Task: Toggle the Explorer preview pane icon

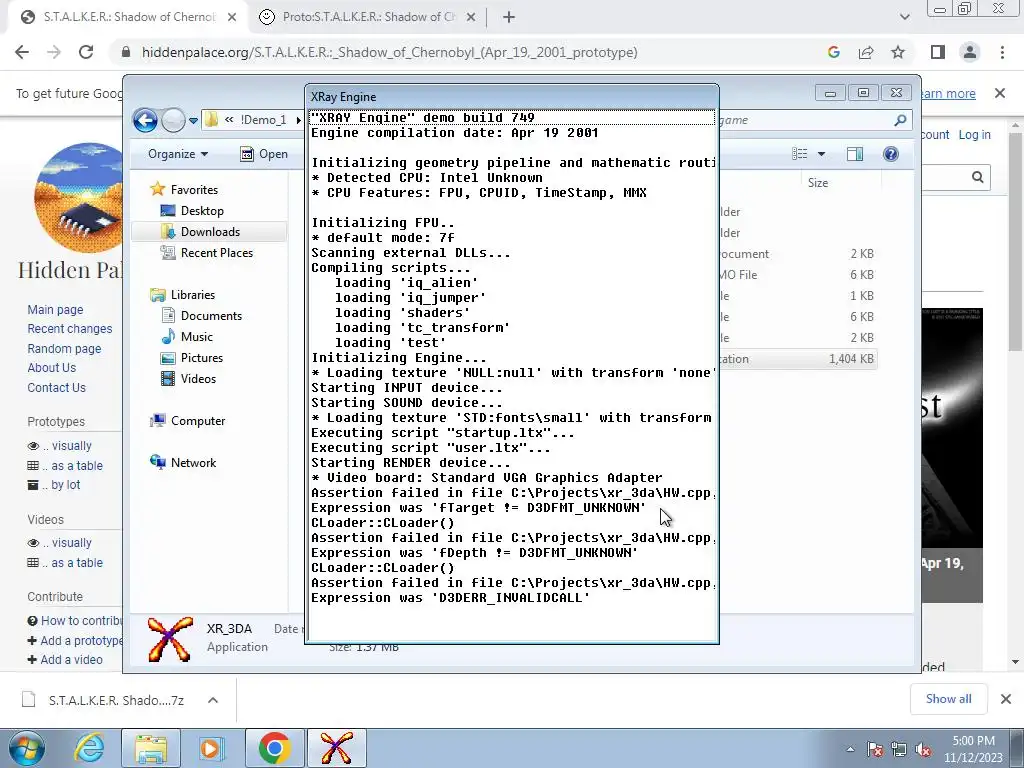Action: tap(855, 154)
